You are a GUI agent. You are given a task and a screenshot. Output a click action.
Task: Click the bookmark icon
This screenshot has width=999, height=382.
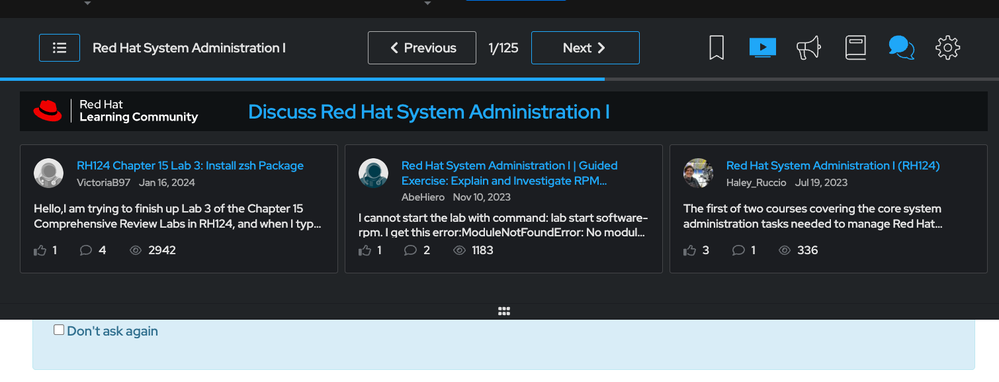pyautogui.click(x=716, y=48)
